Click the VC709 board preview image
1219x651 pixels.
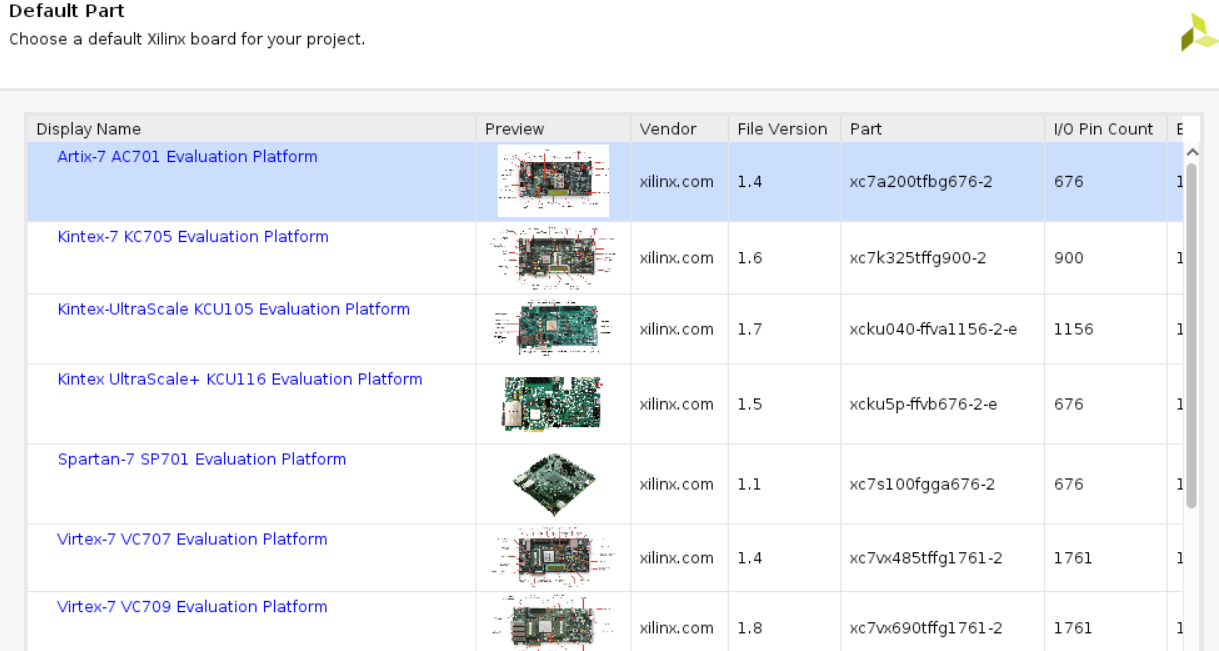(x=552, y=623)
